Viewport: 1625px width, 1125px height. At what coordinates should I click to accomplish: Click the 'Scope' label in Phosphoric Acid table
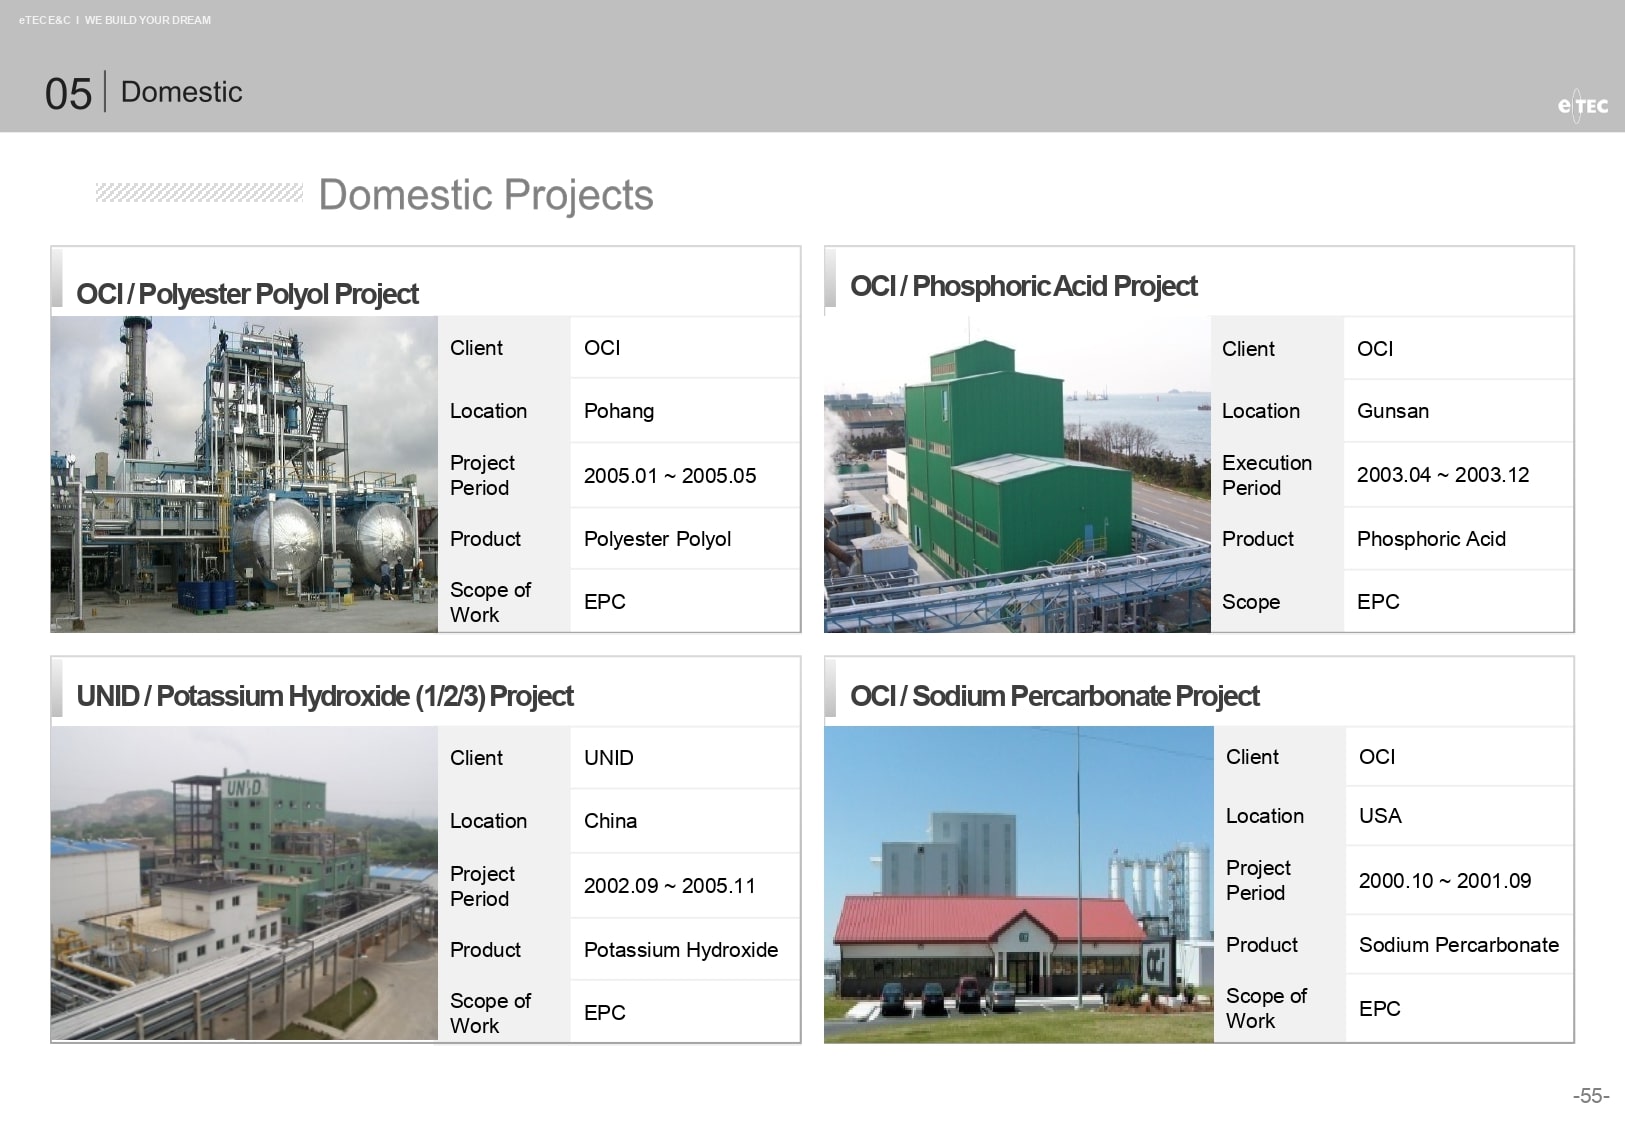(x=1251, y=602)
